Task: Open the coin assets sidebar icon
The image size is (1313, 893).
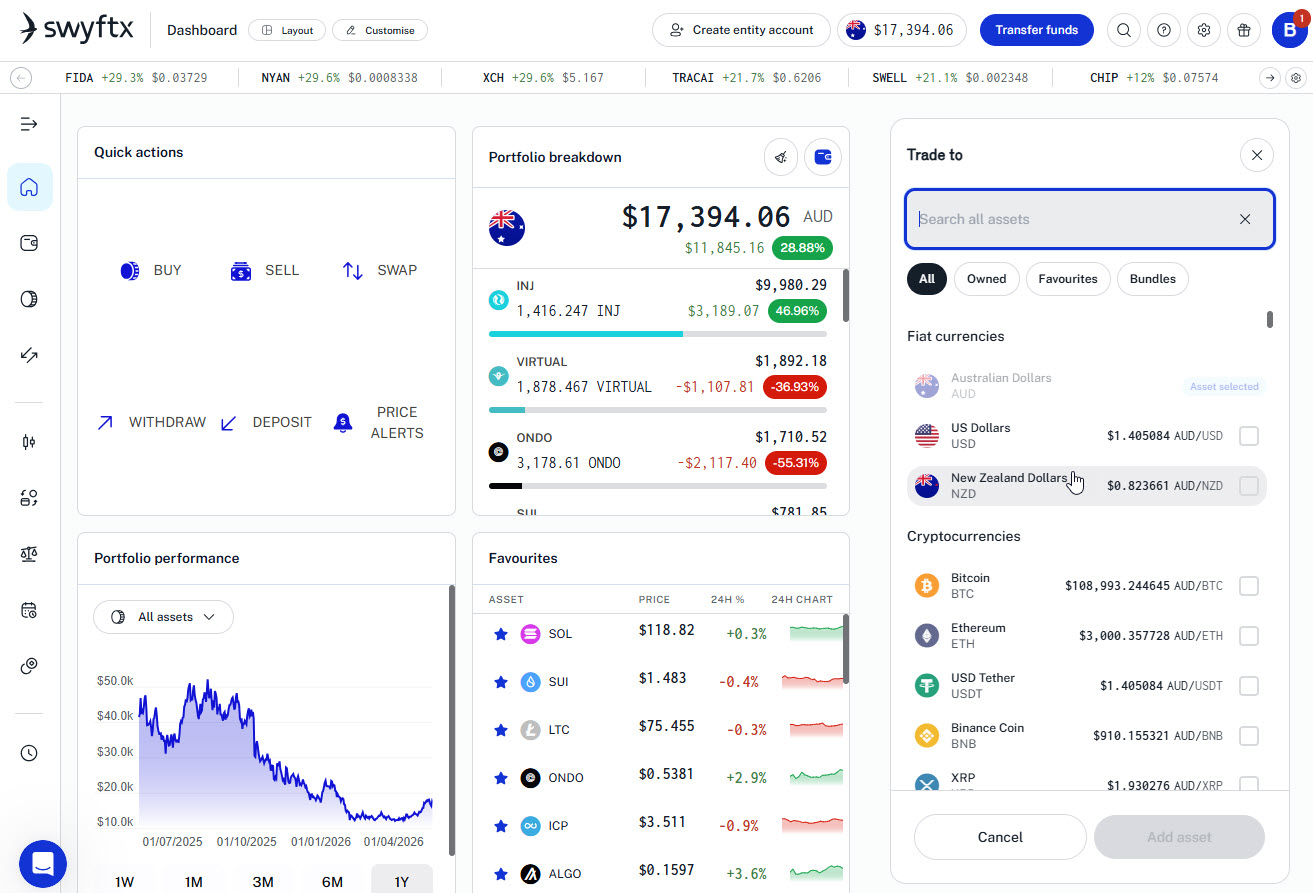Action: click(x=29, y=299)
